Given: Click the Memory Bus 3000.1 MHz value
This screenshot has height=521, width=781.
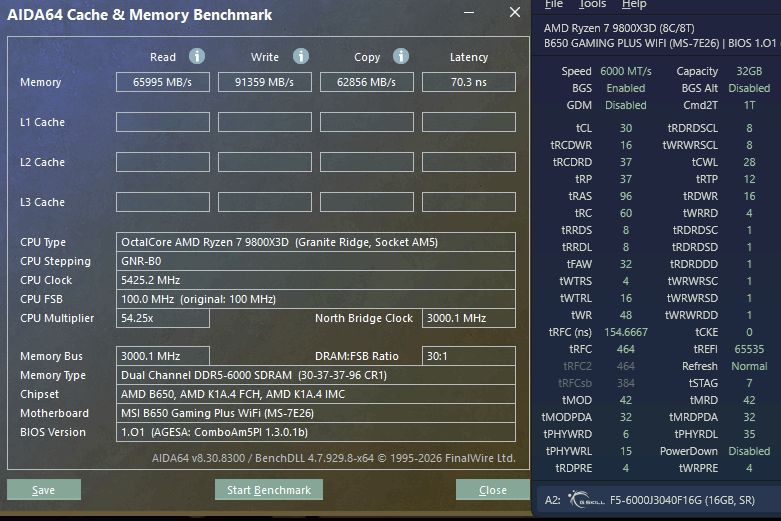Looking at the screenshot, I should tap(162, 356).
